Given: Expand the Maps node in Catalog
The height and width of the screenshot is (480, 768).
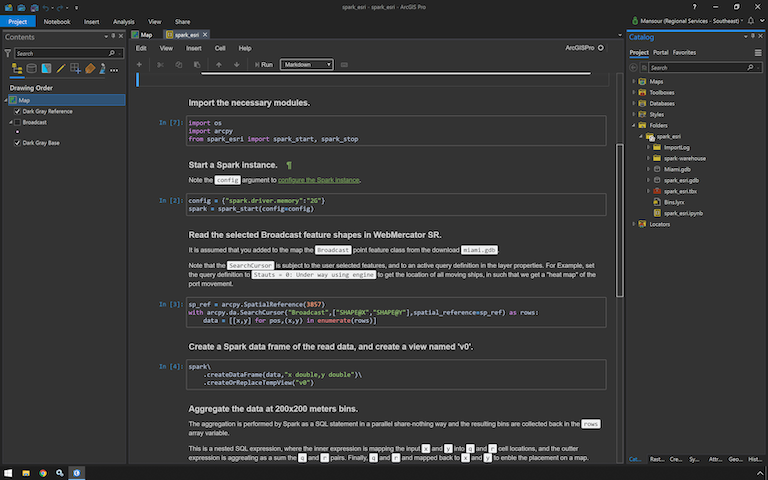Looking at the screenshot, I should (633, 81).
